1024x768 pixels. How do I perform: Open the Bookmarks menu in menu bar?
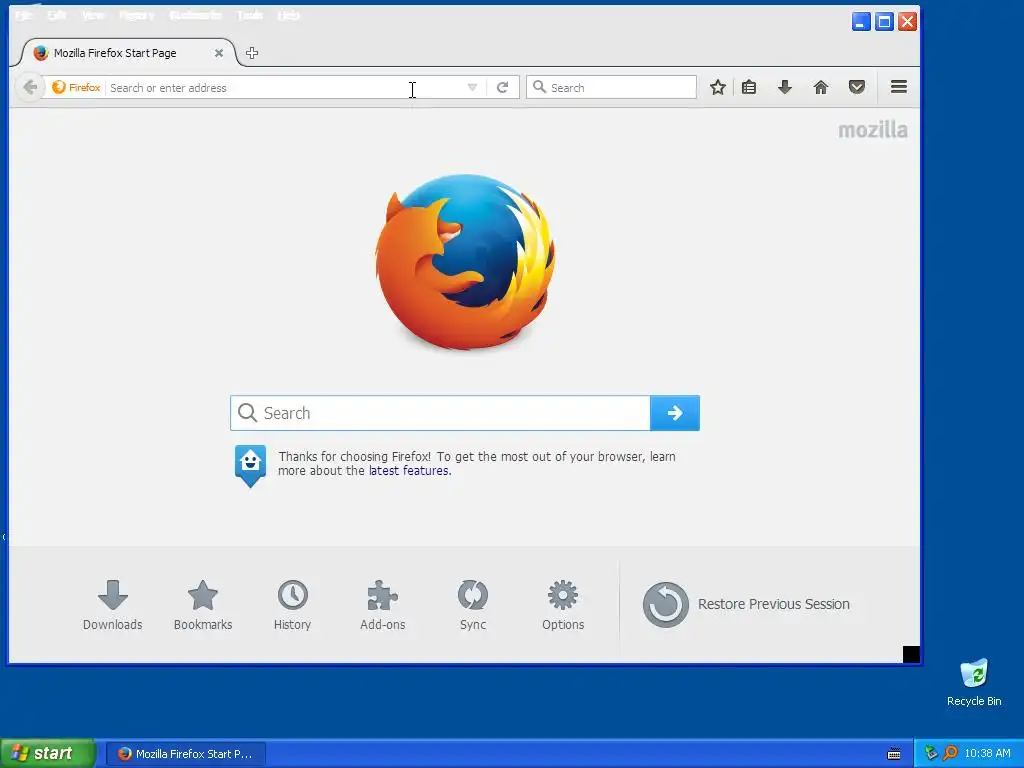tap(195, 15)
